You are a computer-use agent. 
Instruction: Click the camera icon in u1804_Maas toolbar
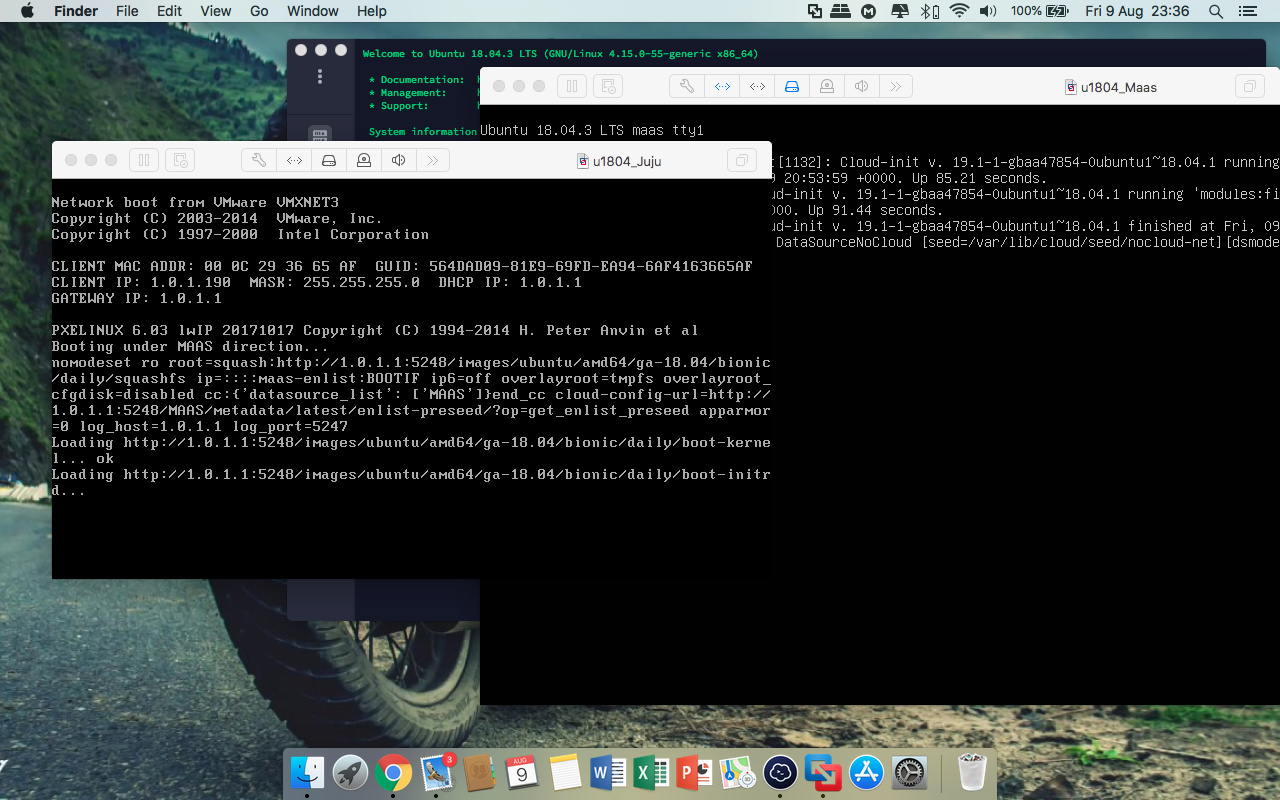827,87
